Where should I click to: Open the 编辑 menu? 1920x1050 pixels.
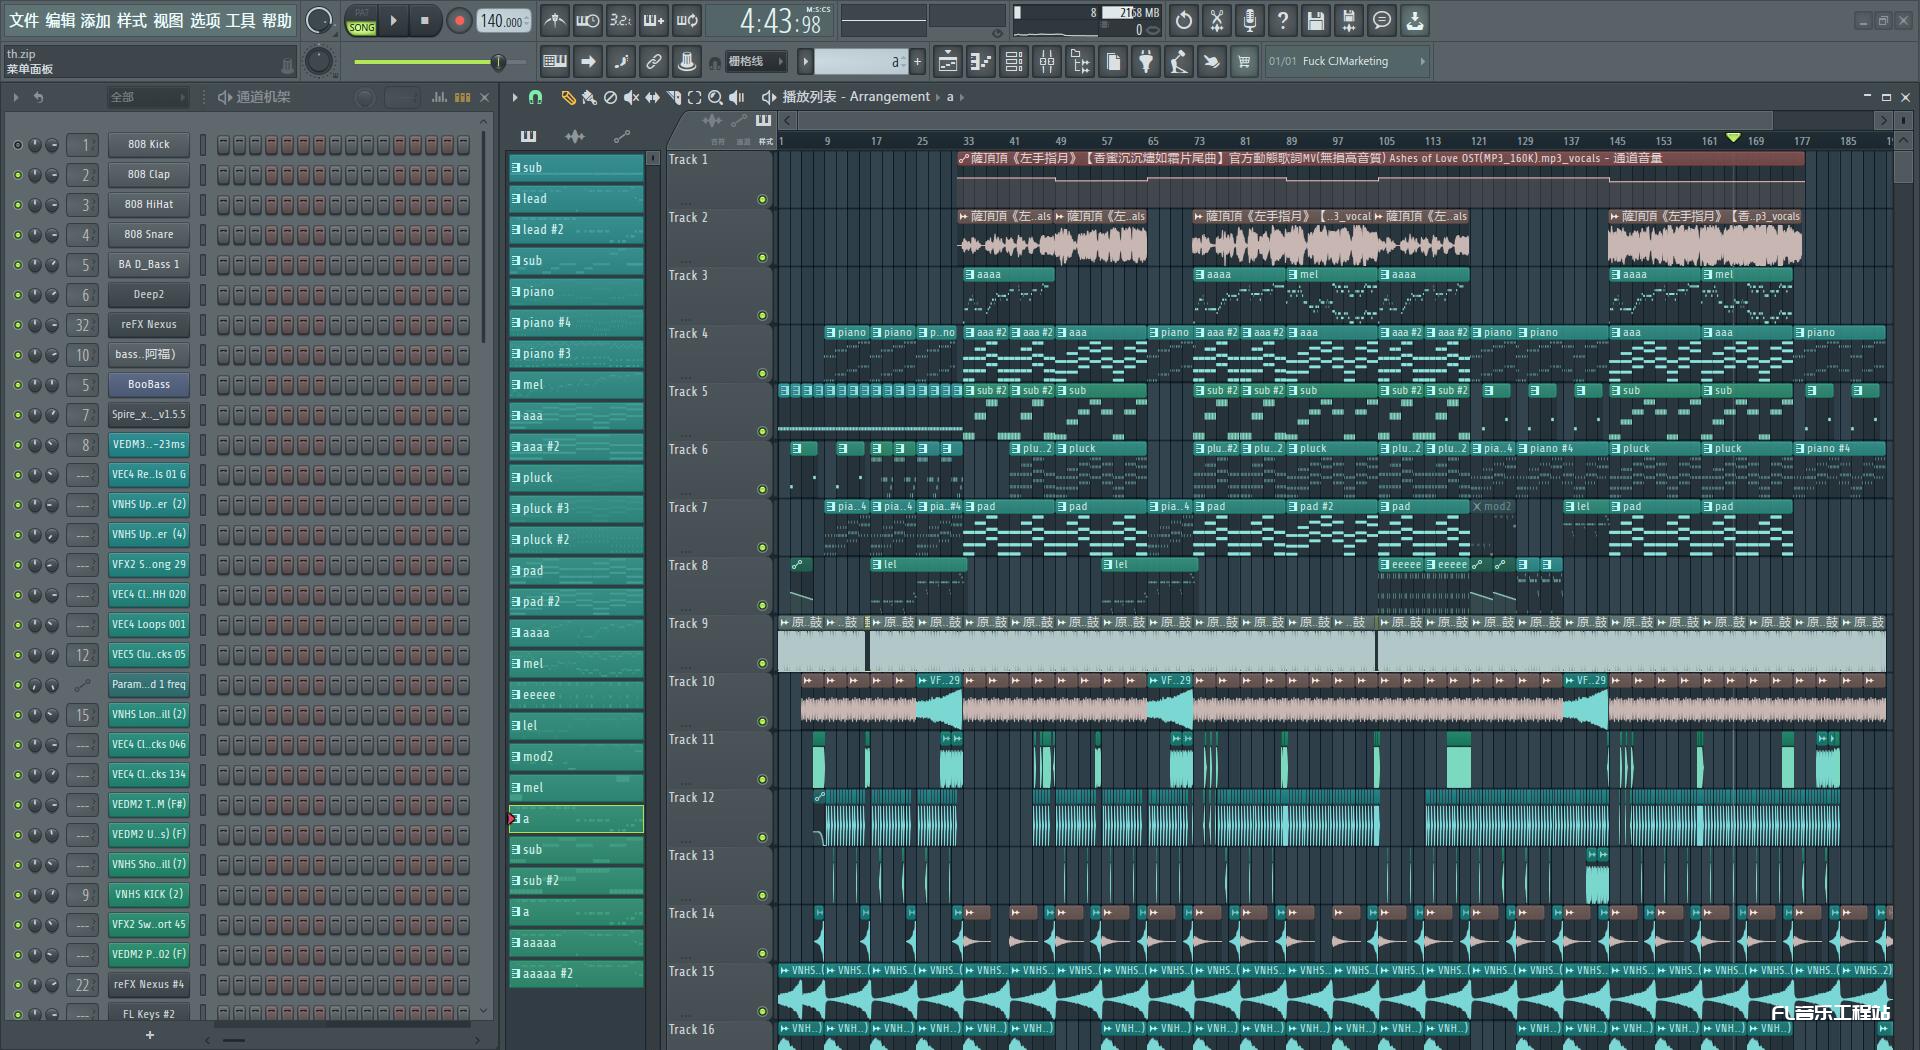[x=60, y=20]
